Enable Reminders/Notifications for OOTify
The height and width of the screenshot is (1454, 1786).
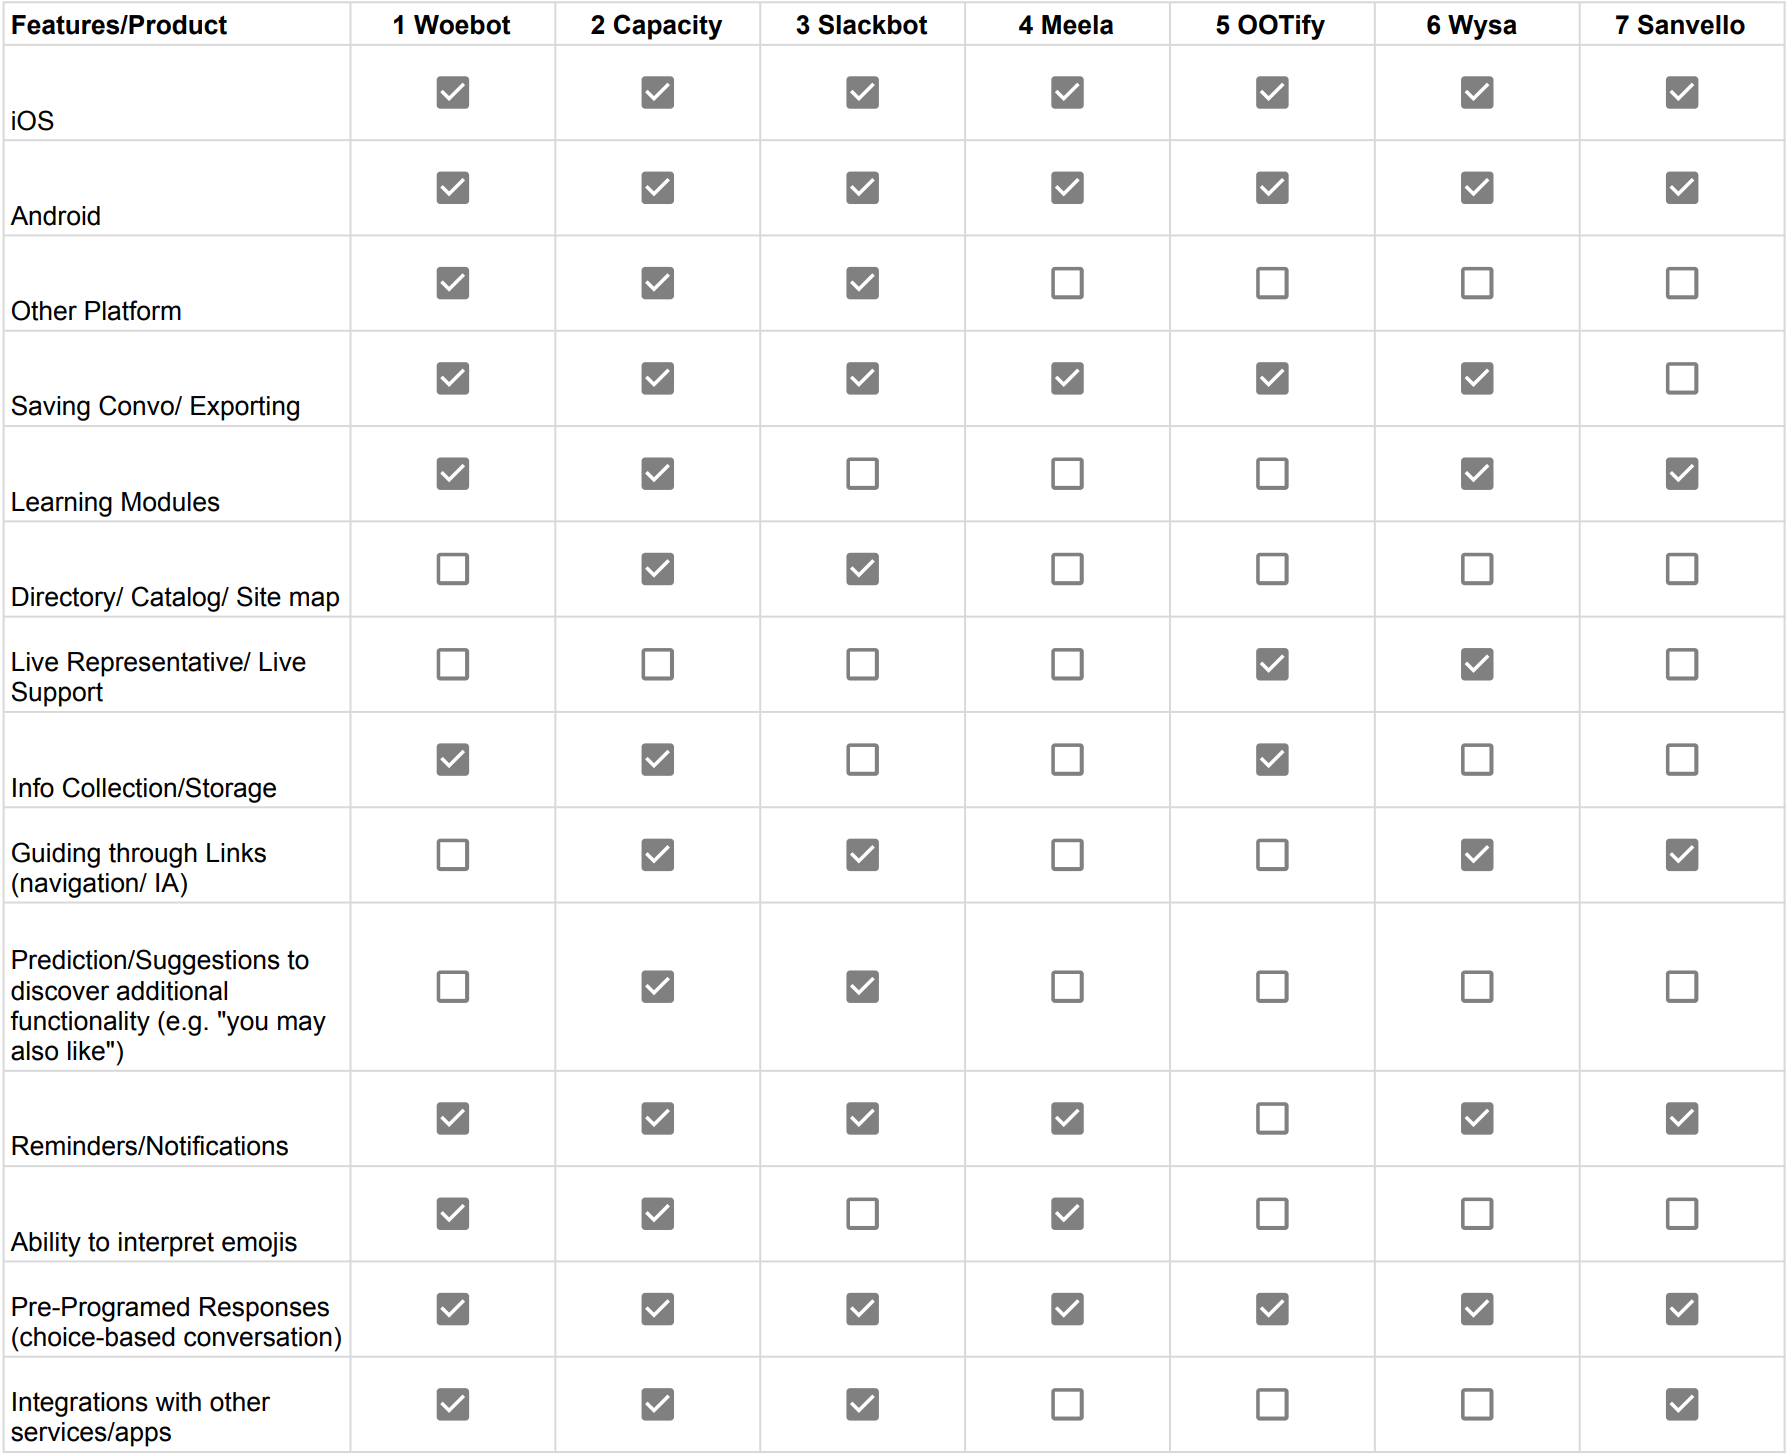tap(1272, 1118)
